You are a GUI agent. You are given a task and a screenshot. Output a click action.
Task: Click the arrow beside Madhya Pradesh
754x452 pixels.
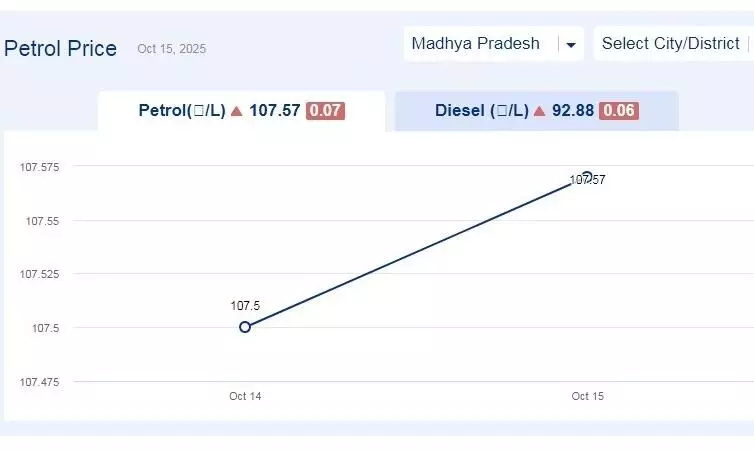tap(571, 45)
